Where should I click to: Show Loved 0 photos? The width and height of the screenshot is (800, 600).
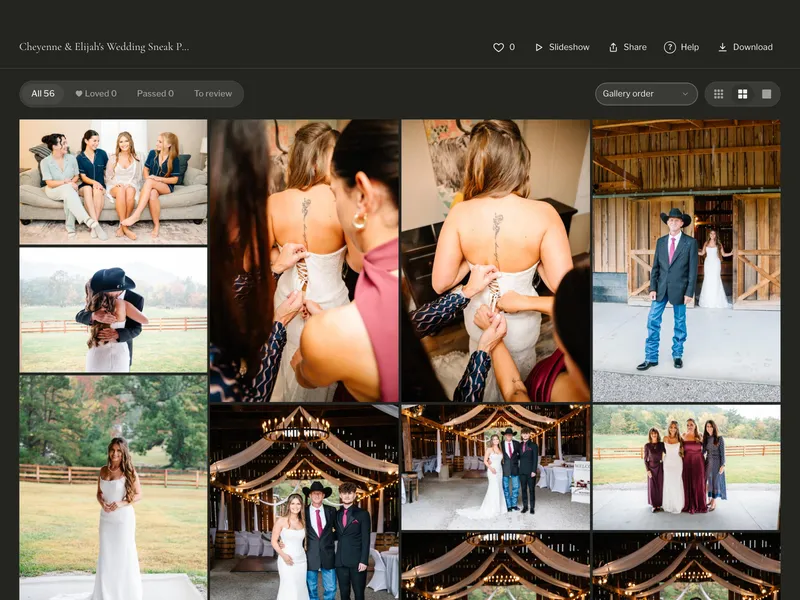coord(96,94)
